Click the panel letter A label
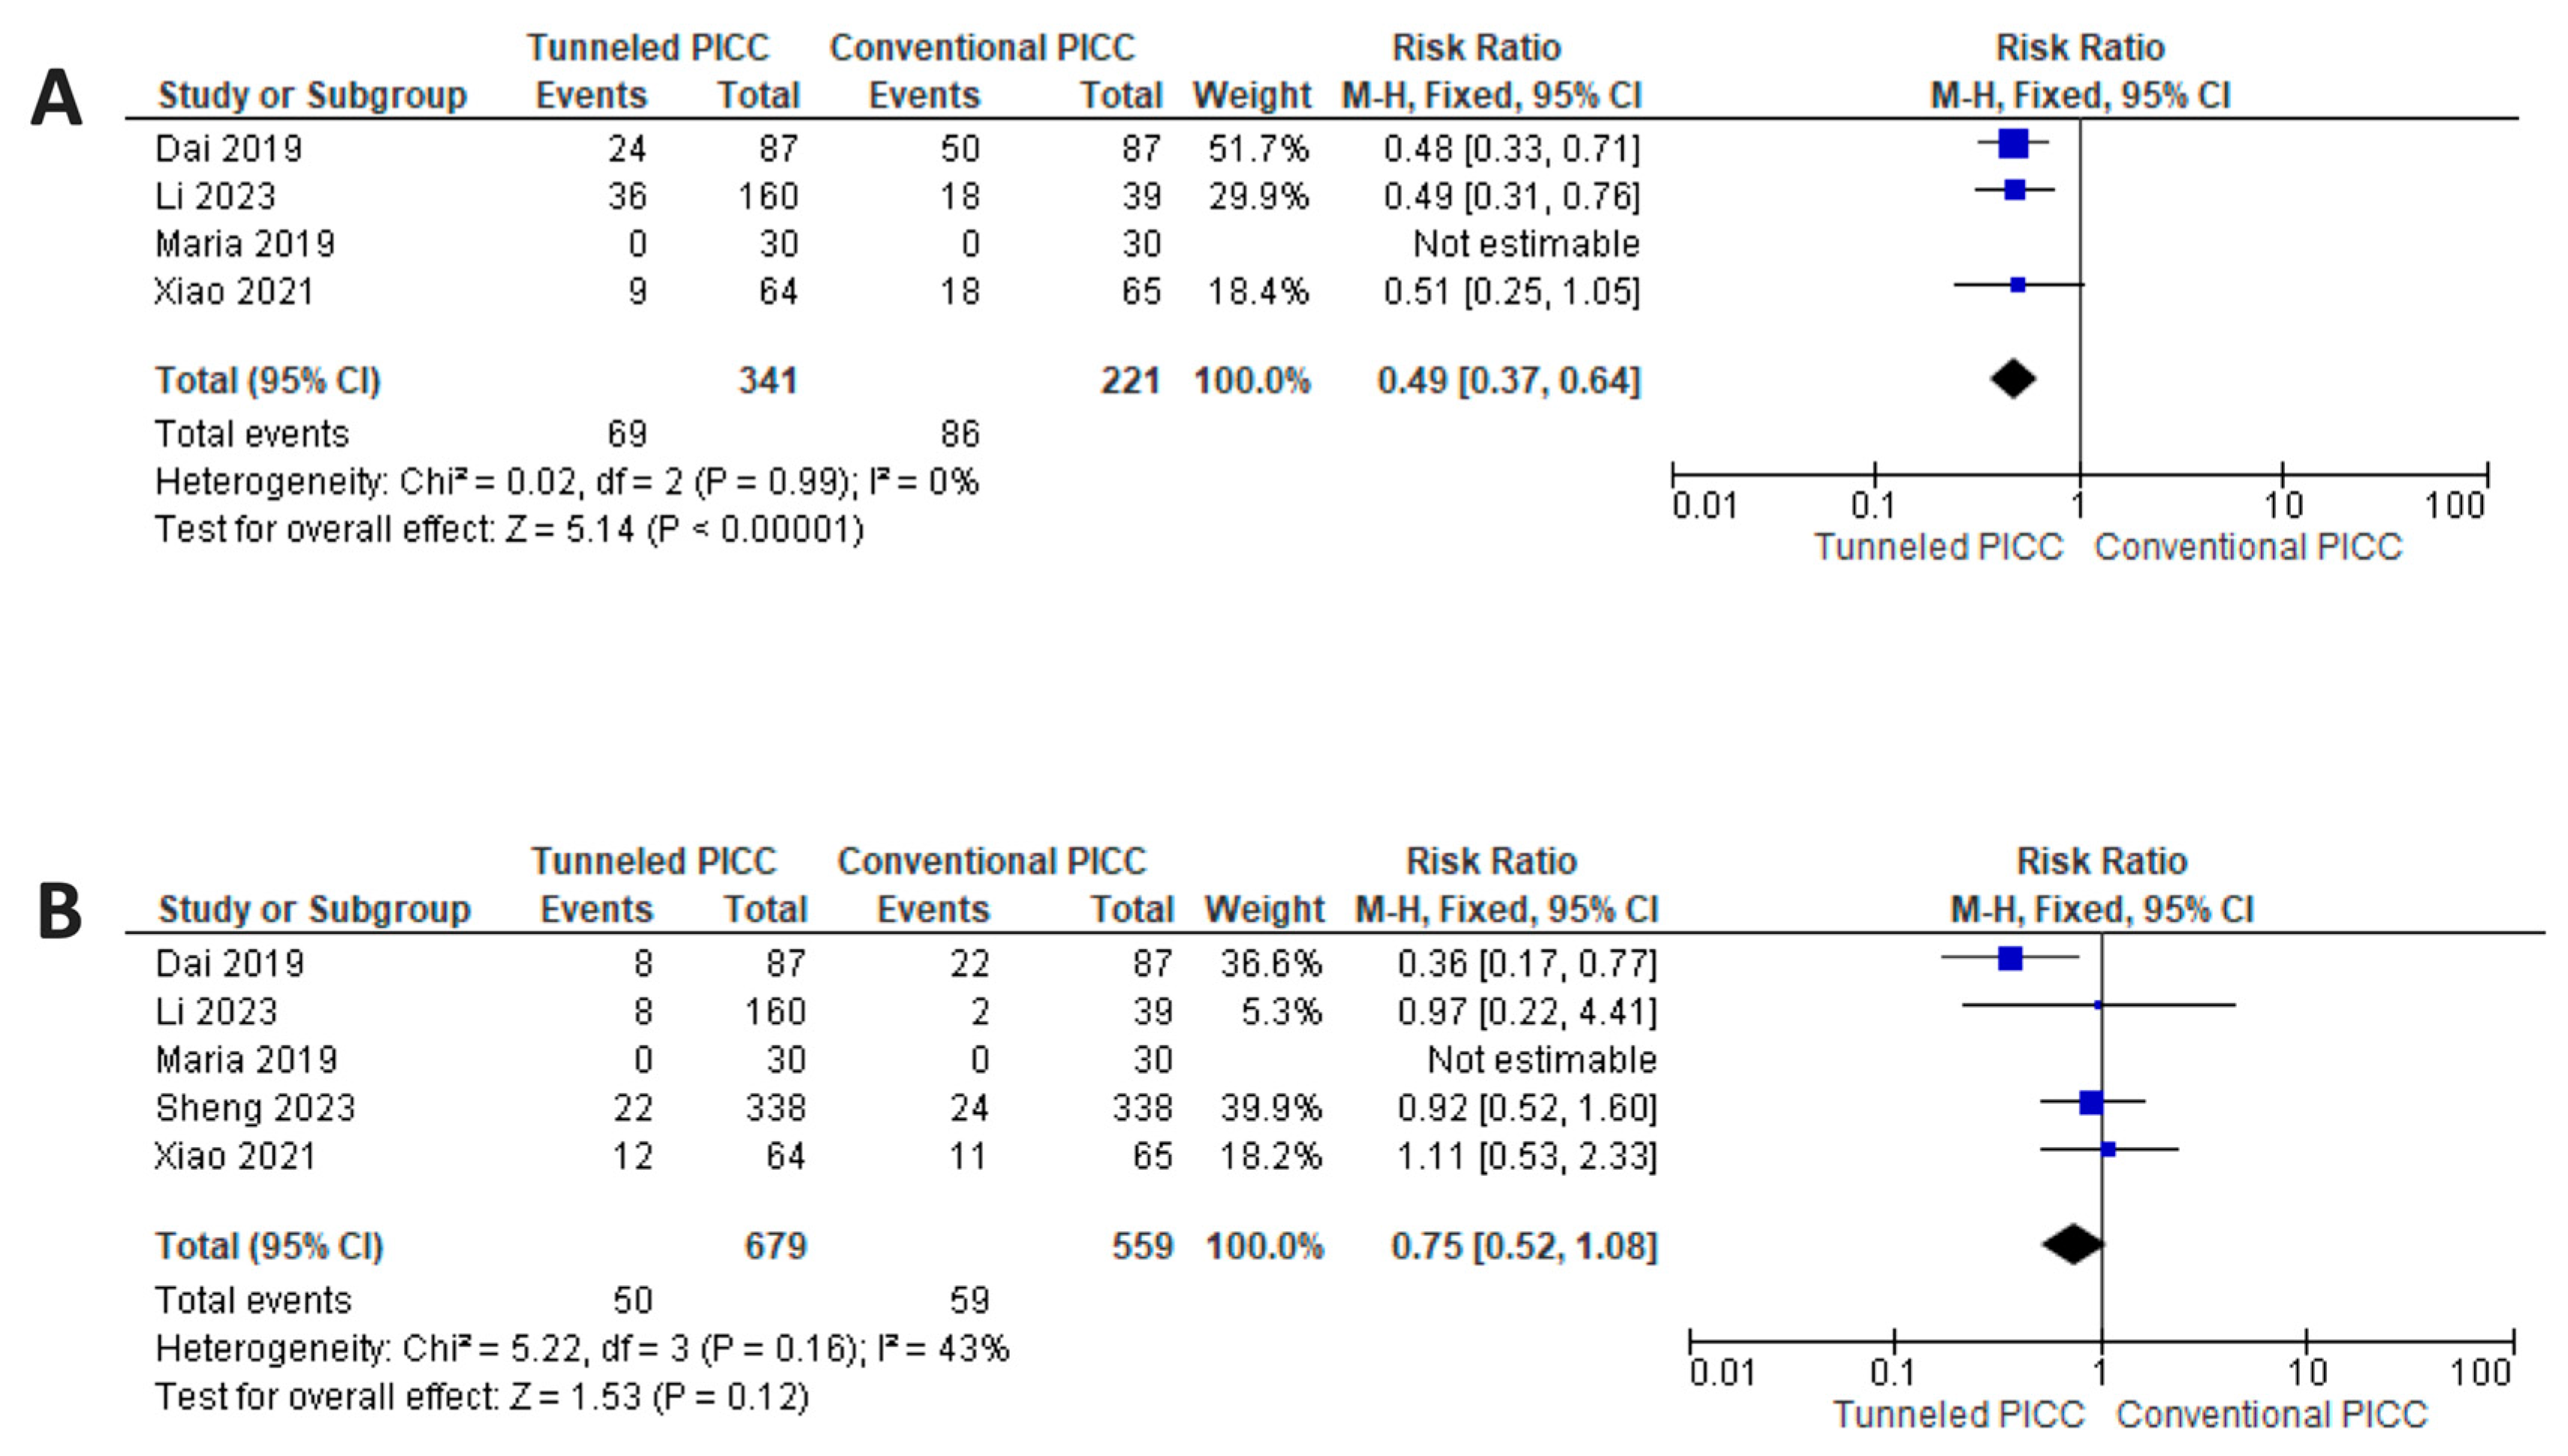Screen dimensions: 2568x1456 (x=56, y=98)
